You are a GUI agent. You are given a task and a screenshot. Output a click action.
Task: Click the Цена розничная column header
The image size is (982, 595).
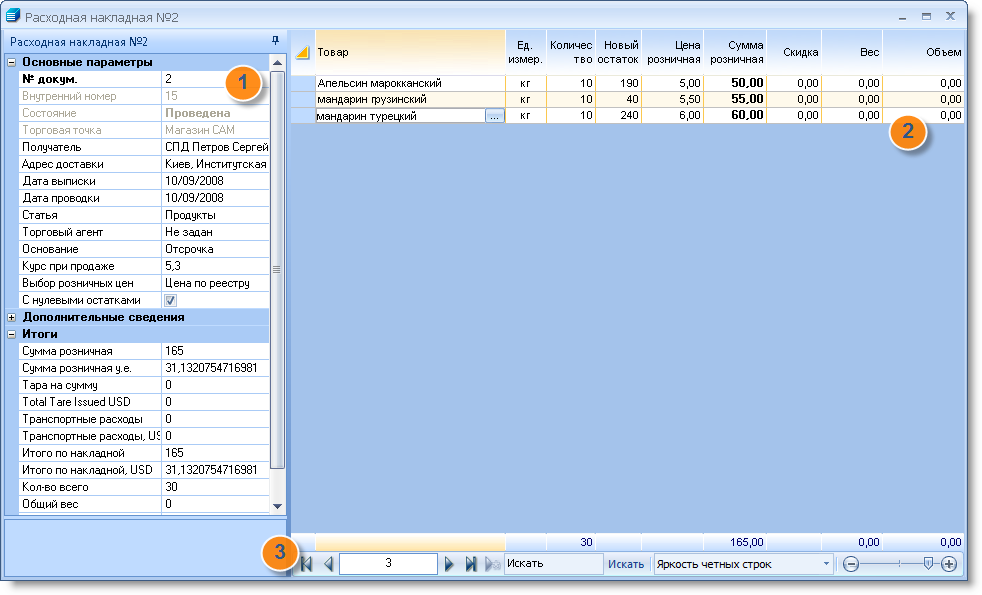click(x=673, y=53)
